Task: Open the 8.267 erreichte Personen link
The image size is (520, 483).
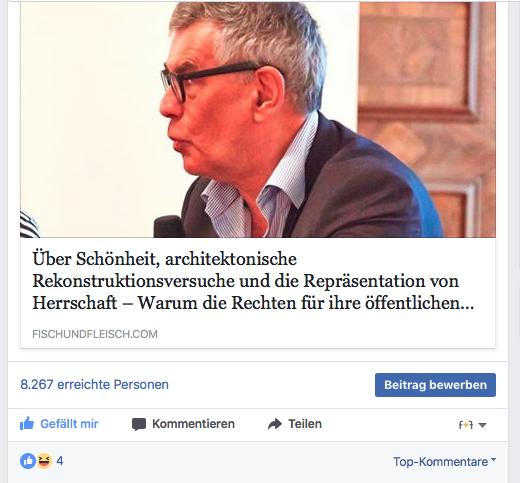Action: tap(94, 385)
